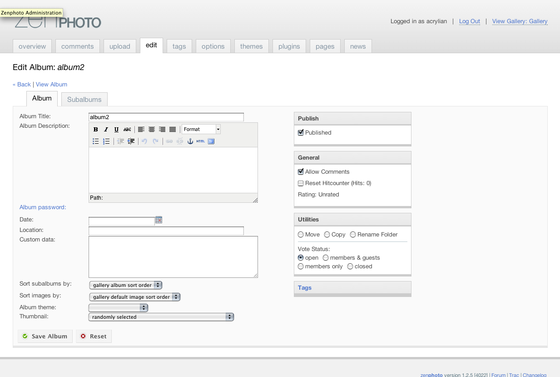Open the HTML source editor
Screen dimensions: 560x377
[200, 141]
